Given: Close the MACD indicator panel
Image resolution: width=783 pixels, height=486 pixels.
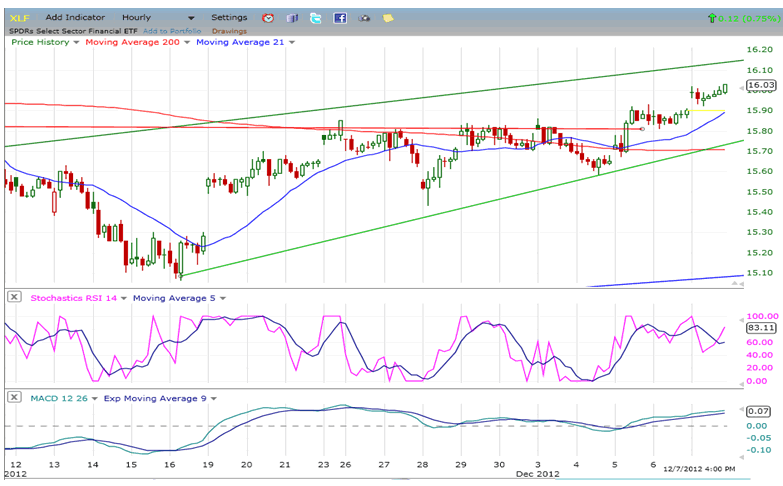Looking at the screenshot, I should click(x=14, y=398).
